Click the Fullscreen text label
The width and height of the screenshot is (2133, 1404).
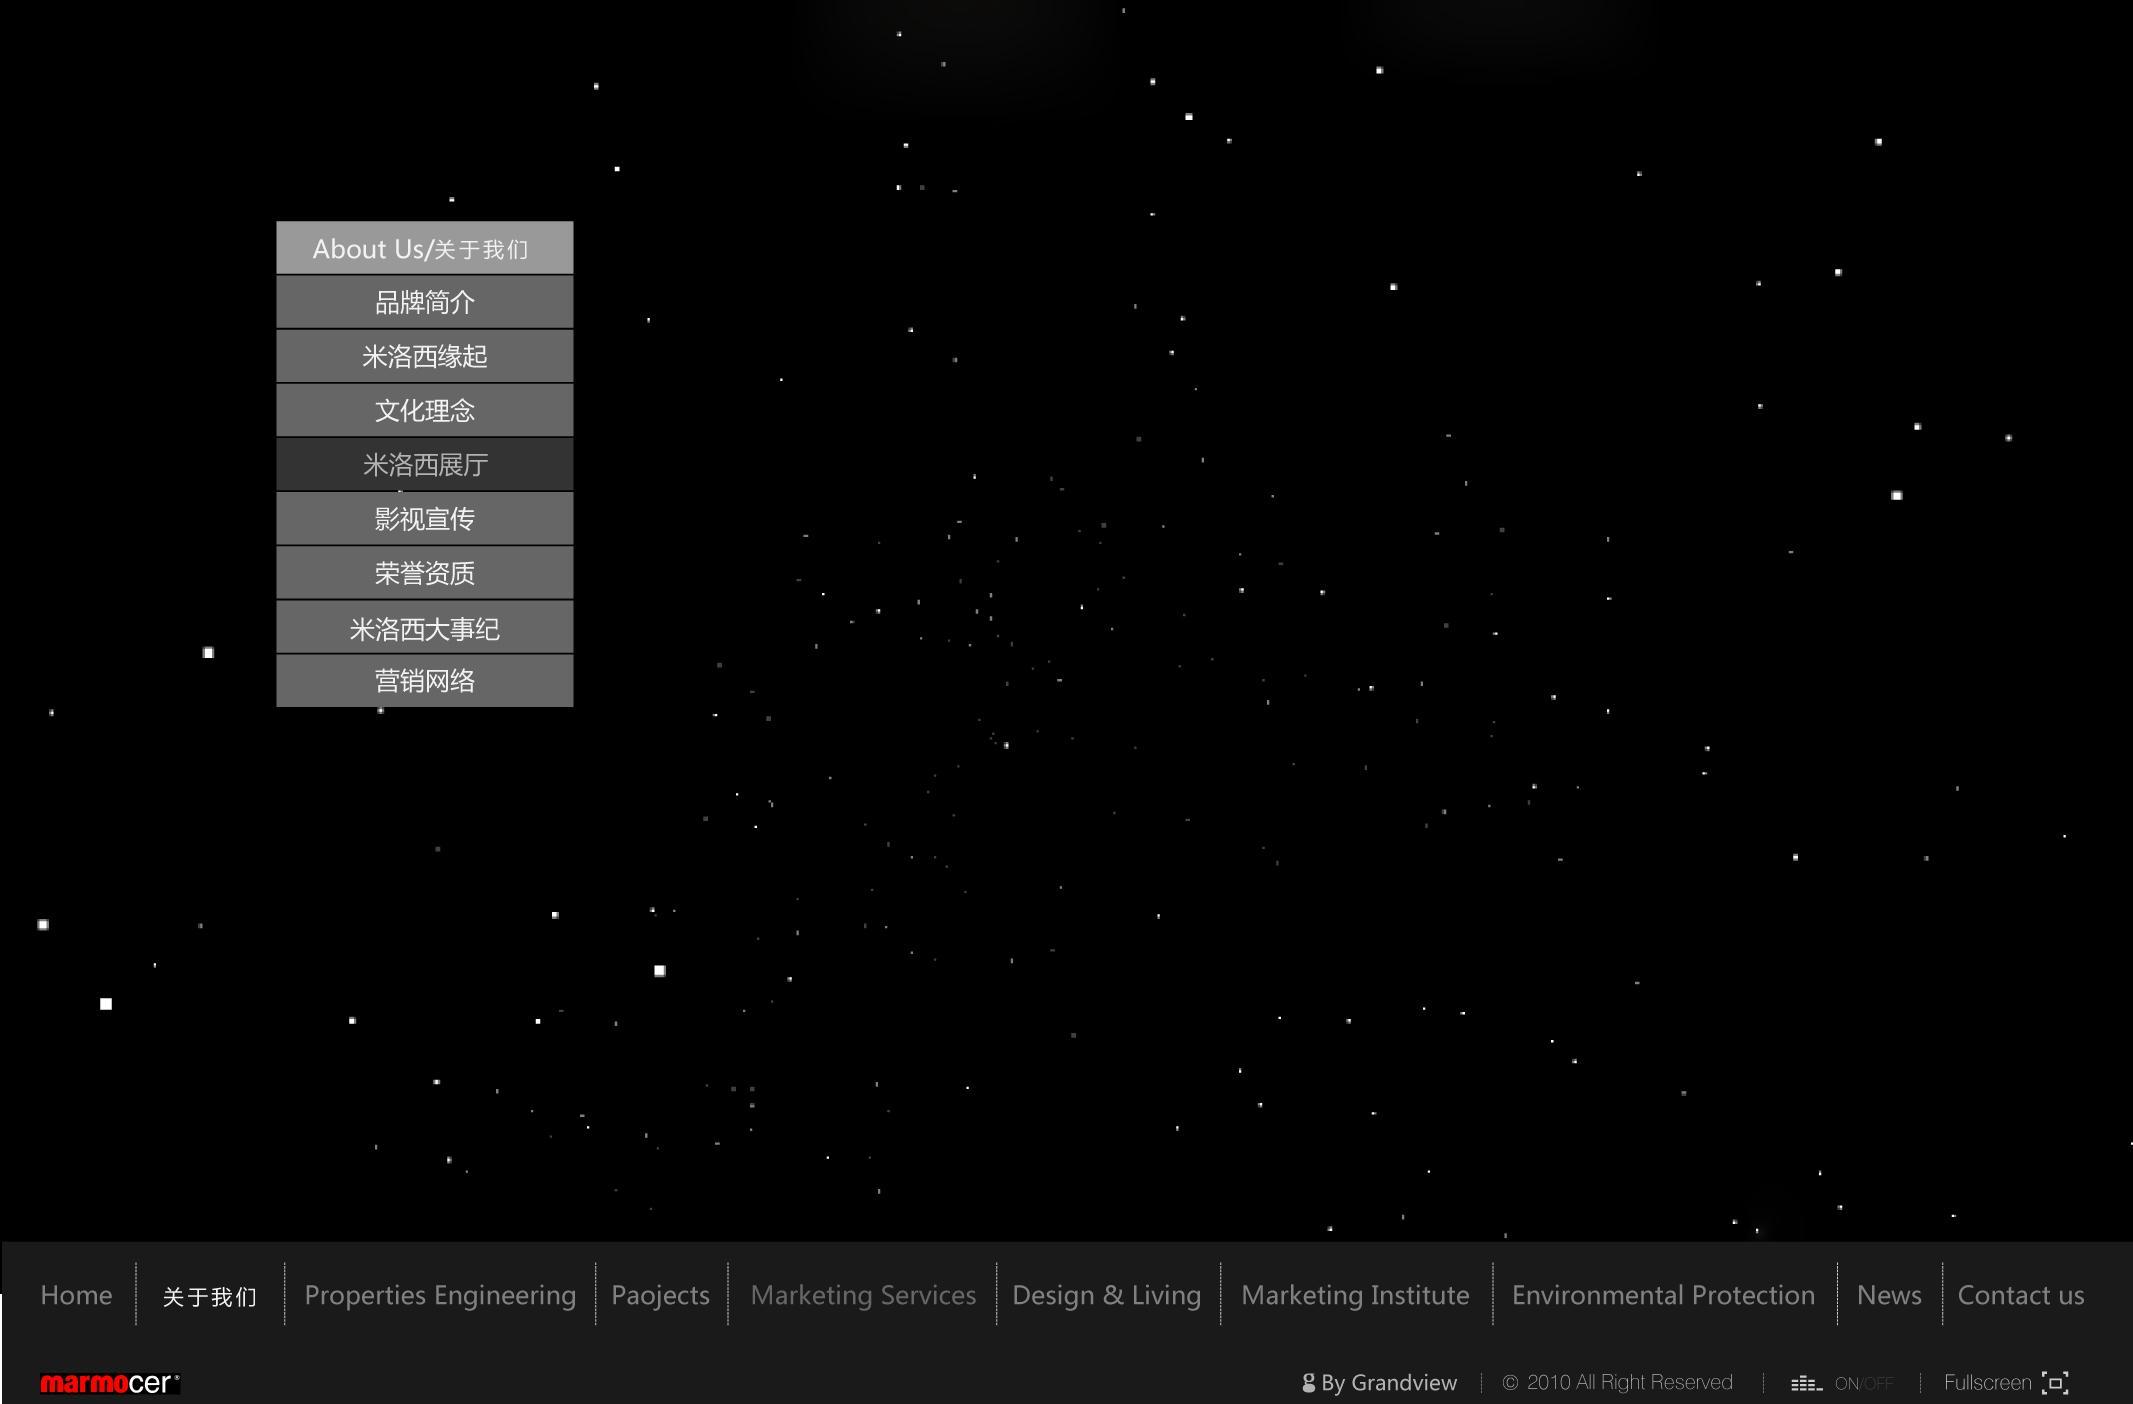1987,1383
